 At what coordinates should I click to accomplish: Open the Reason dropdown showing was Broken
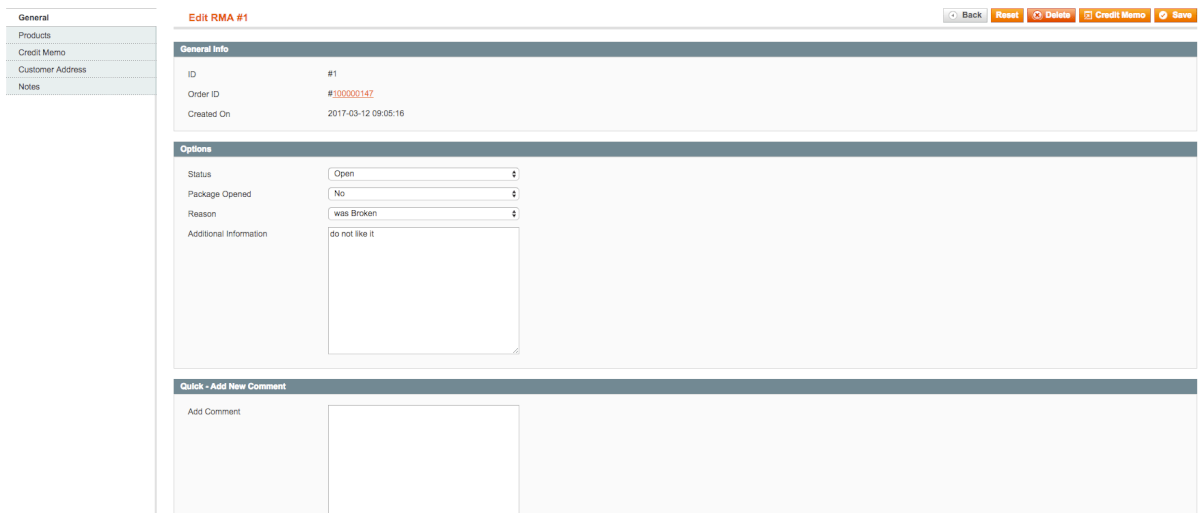point(423,213)
